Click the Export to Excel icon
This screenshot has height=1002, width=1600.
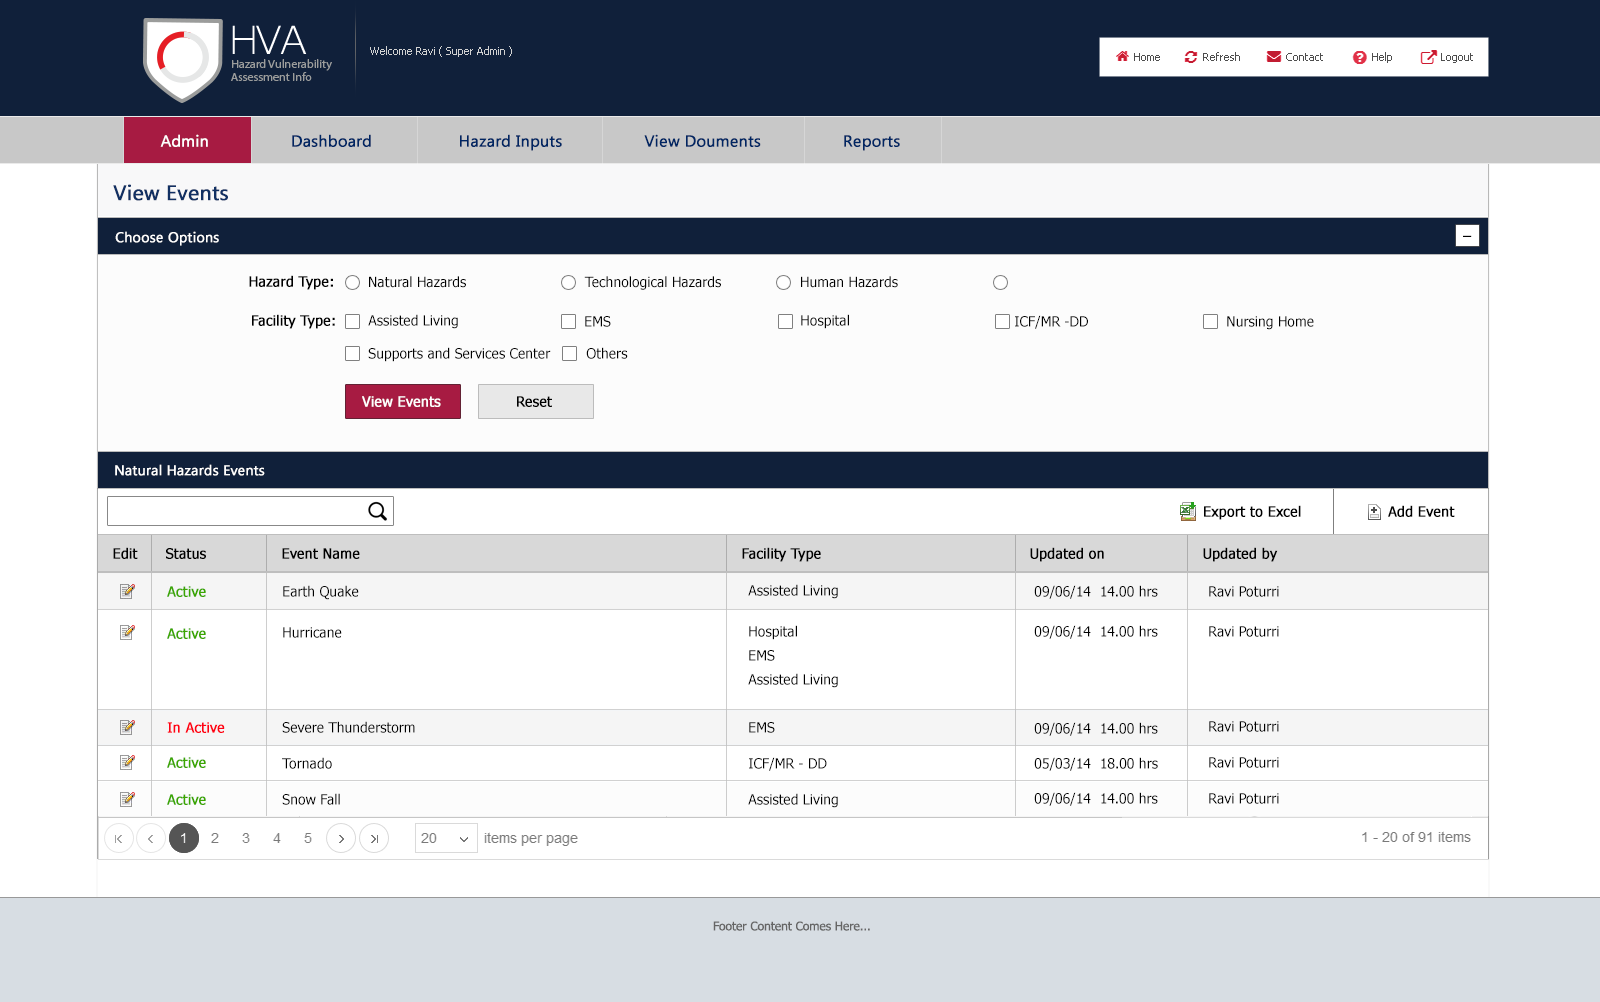1187,511
